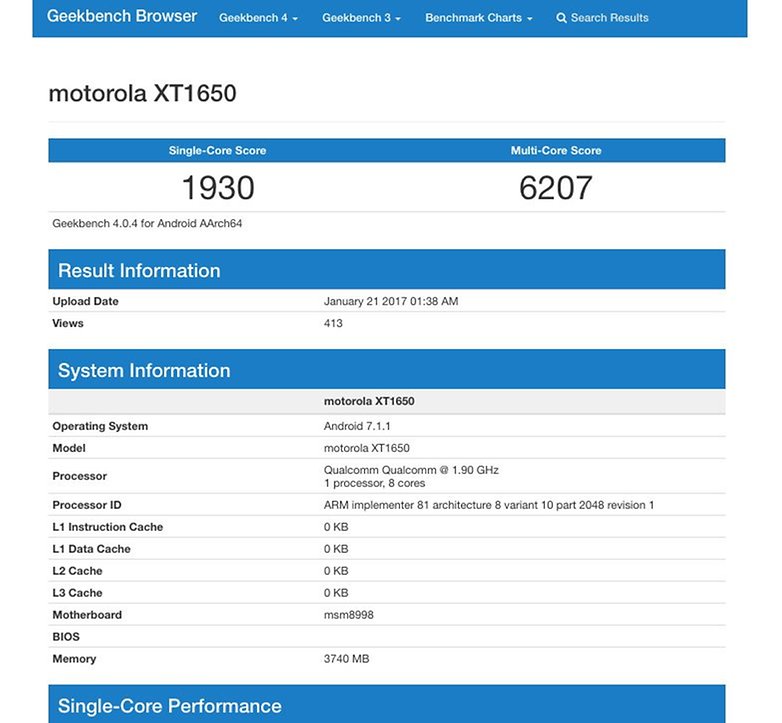Click the BIOS row label
Viewport: 782px width, 723px height.
pyautogui.click(x=66, y=637)
